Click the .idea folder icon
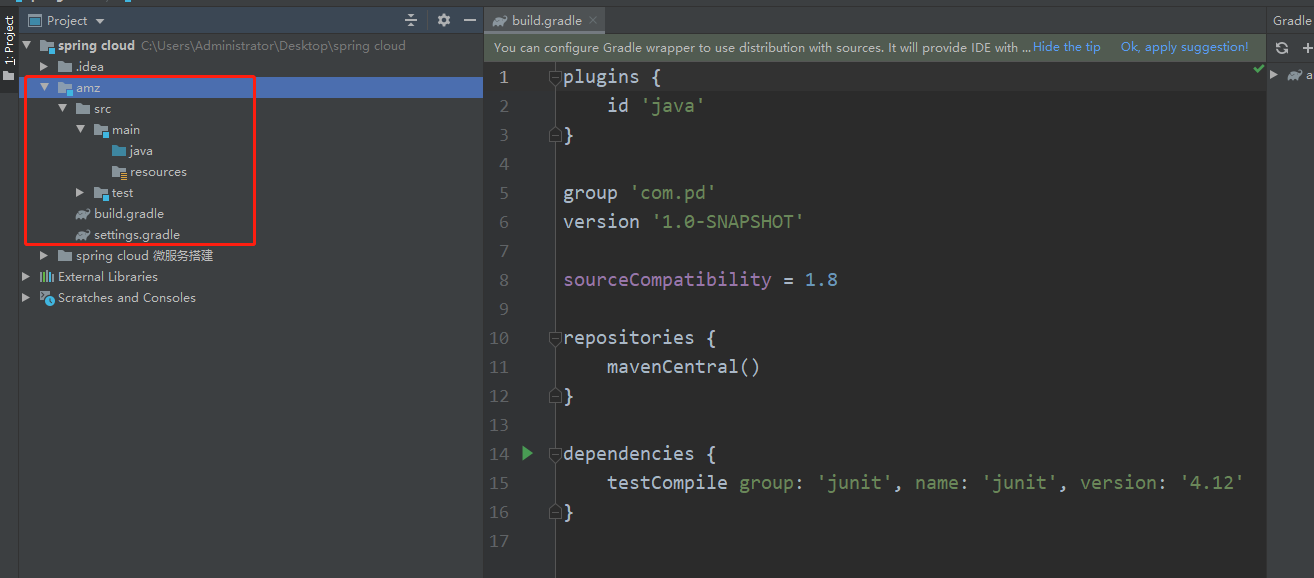Screen dimensions: 1314x578 point(65,67)
